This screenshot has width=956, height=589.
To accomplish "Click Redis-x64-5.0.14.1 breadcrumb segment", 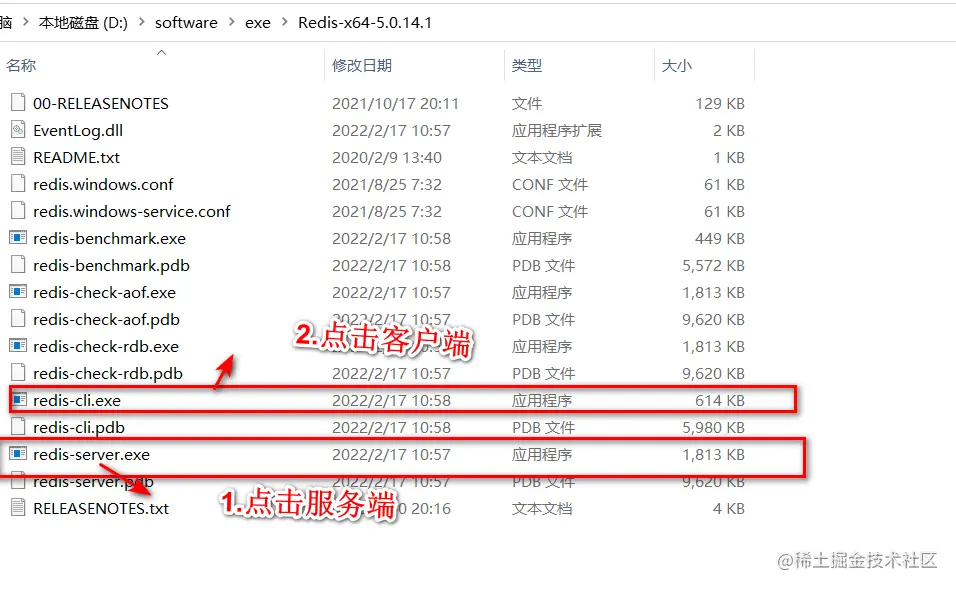I will coord(365,23).
